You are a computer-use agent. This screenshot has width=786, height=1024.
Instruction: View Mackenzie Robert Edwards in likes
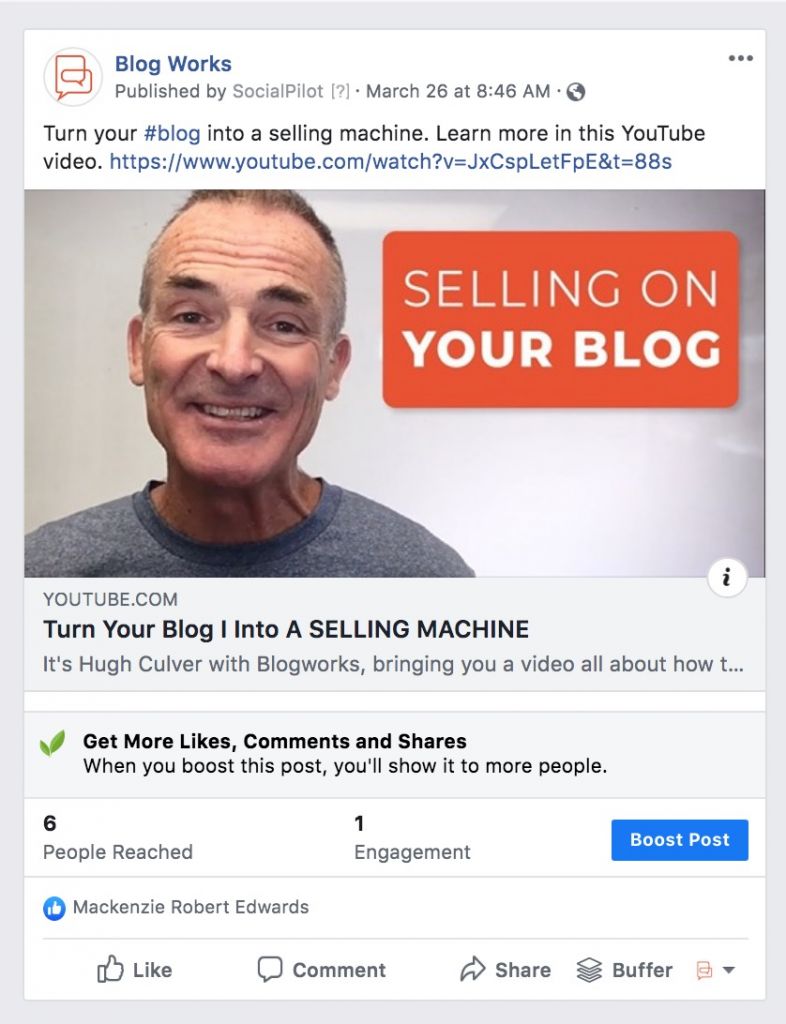point(191,907)
